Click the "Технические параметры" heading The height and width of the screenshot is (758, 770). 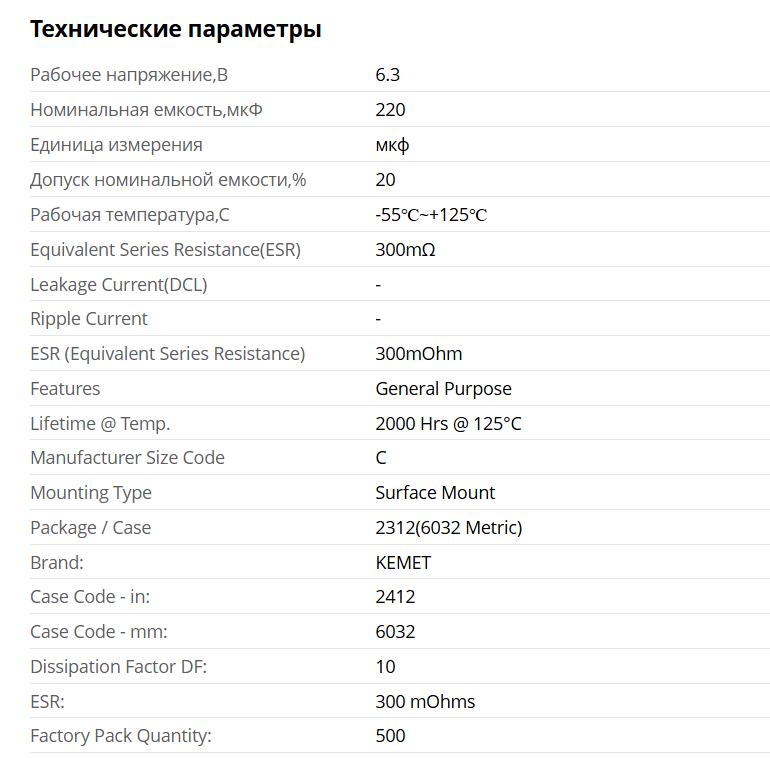pos(176,29)
